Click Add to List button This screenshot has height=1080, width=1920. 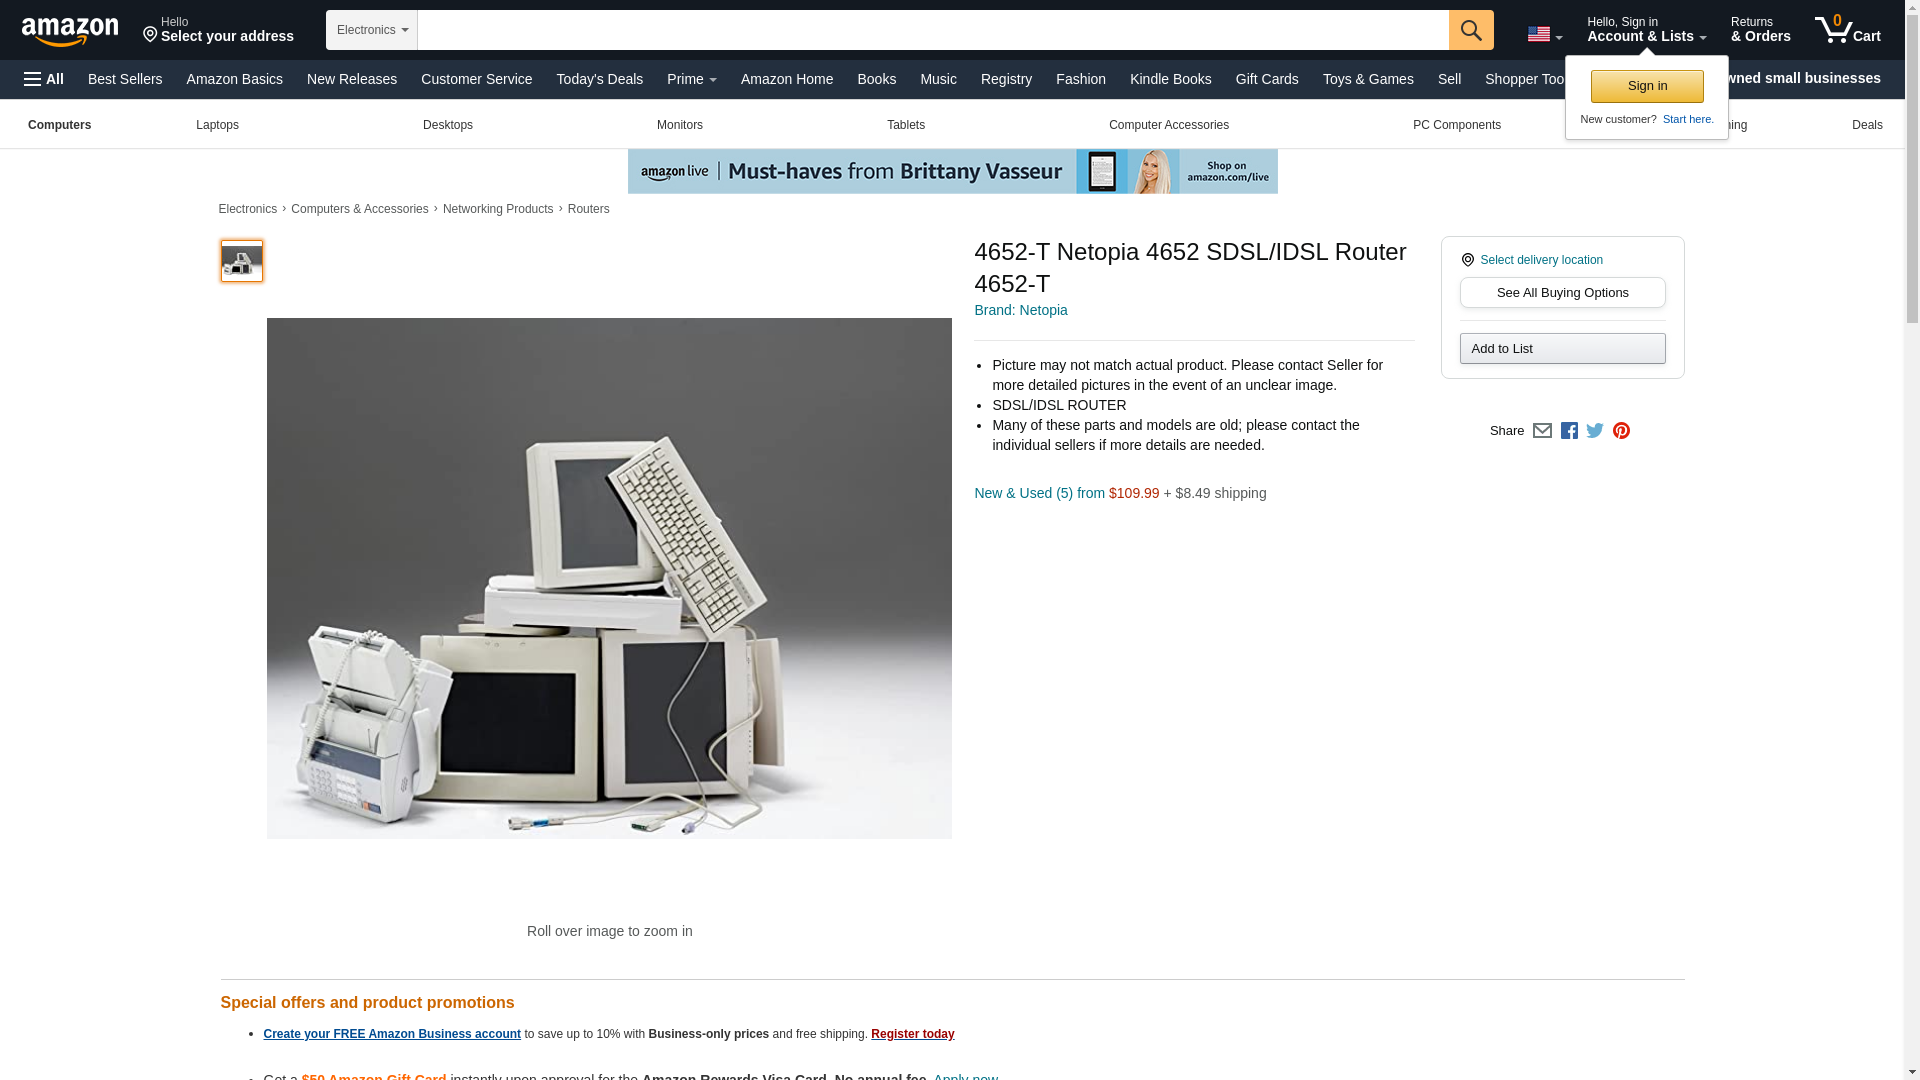click(x=1562, y=348)
